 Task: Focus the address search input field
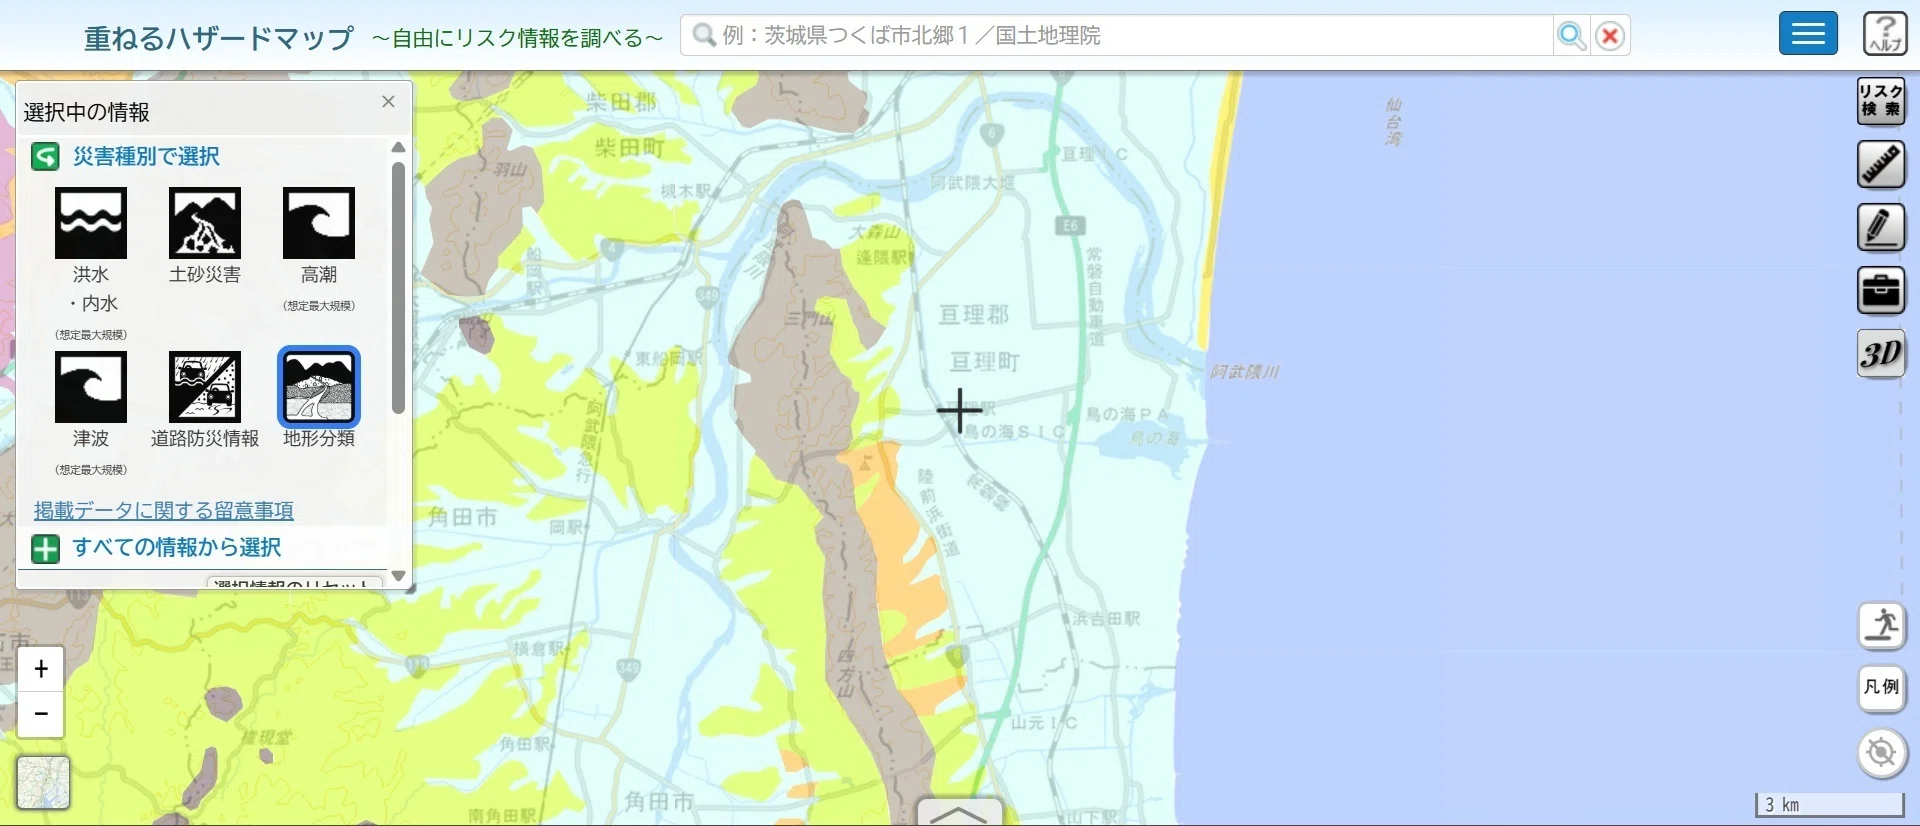1117,36
